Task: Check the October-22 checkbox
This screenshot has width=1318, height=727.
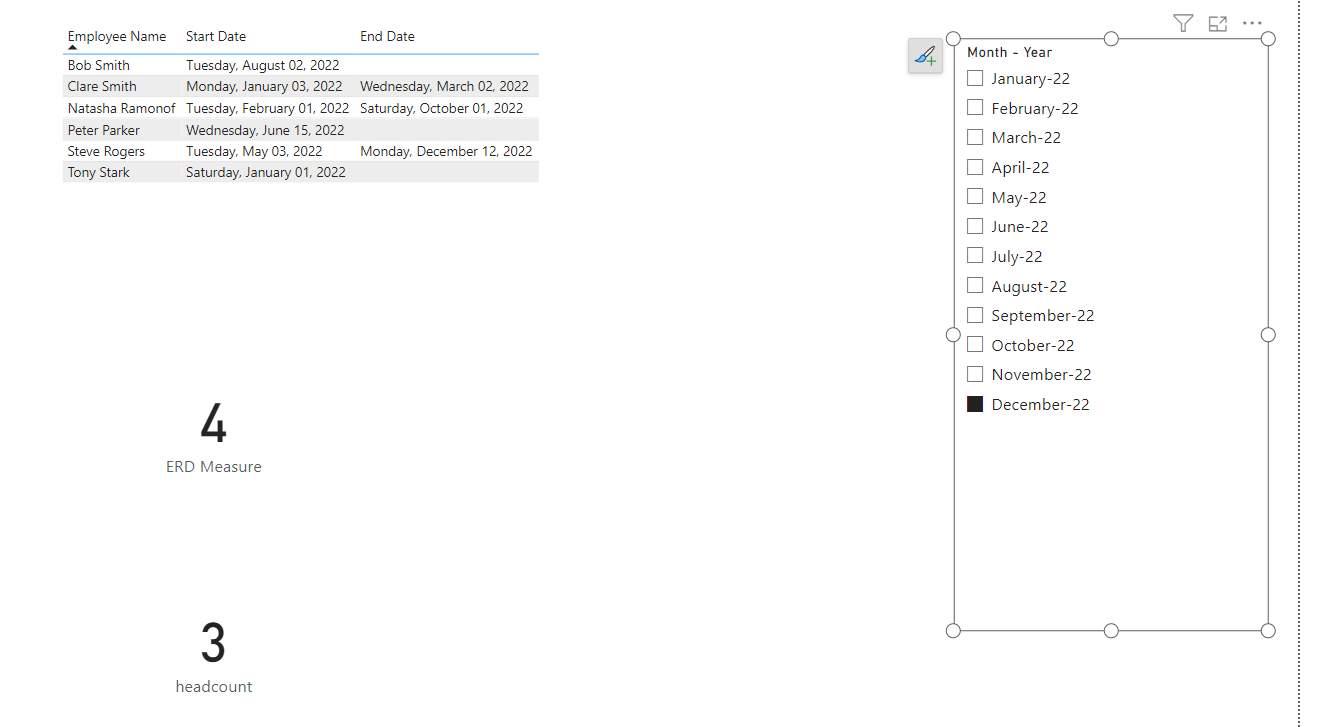Action: (x=975, y=345)
